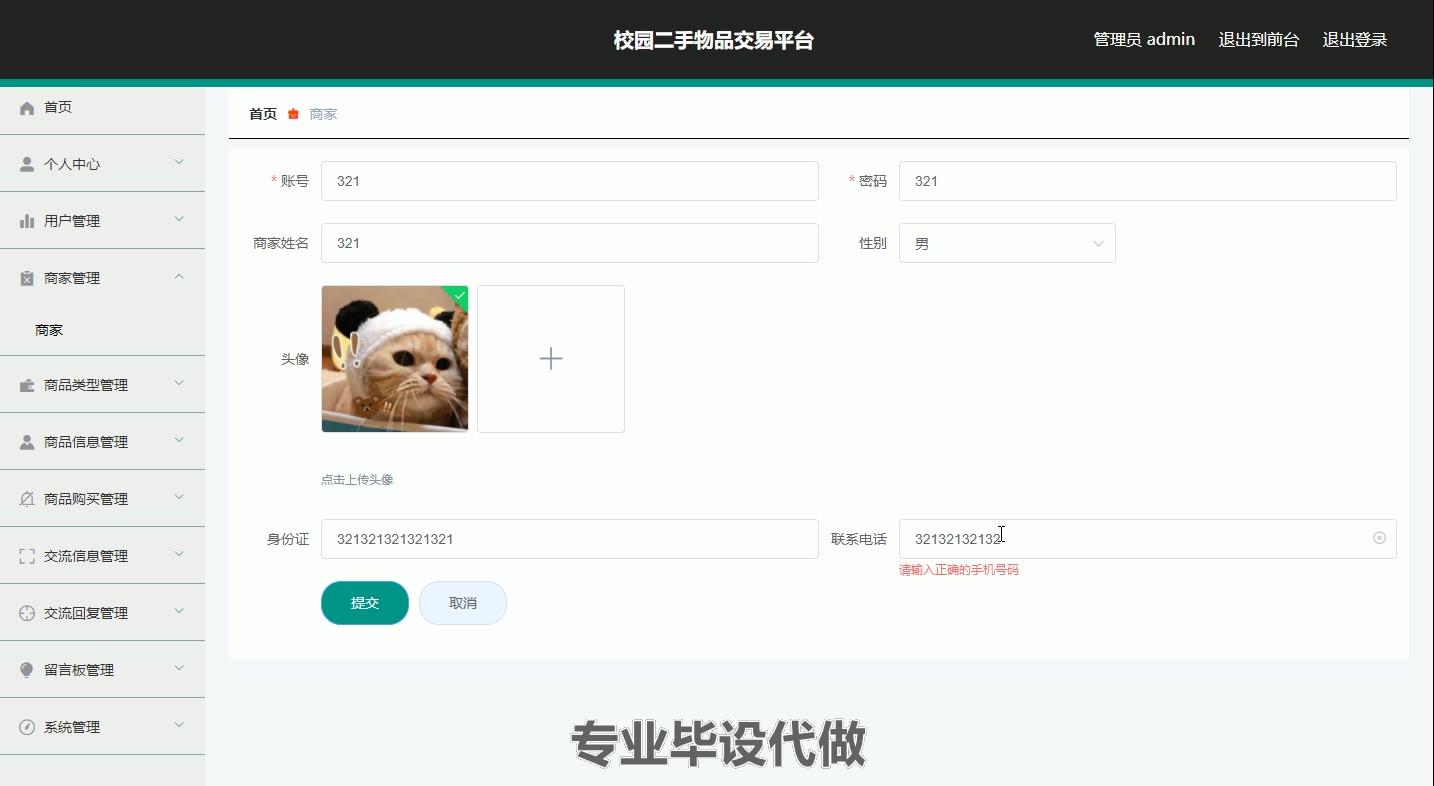
Task: Click the 取消 cancel button
Action: [x=463, y=603]
